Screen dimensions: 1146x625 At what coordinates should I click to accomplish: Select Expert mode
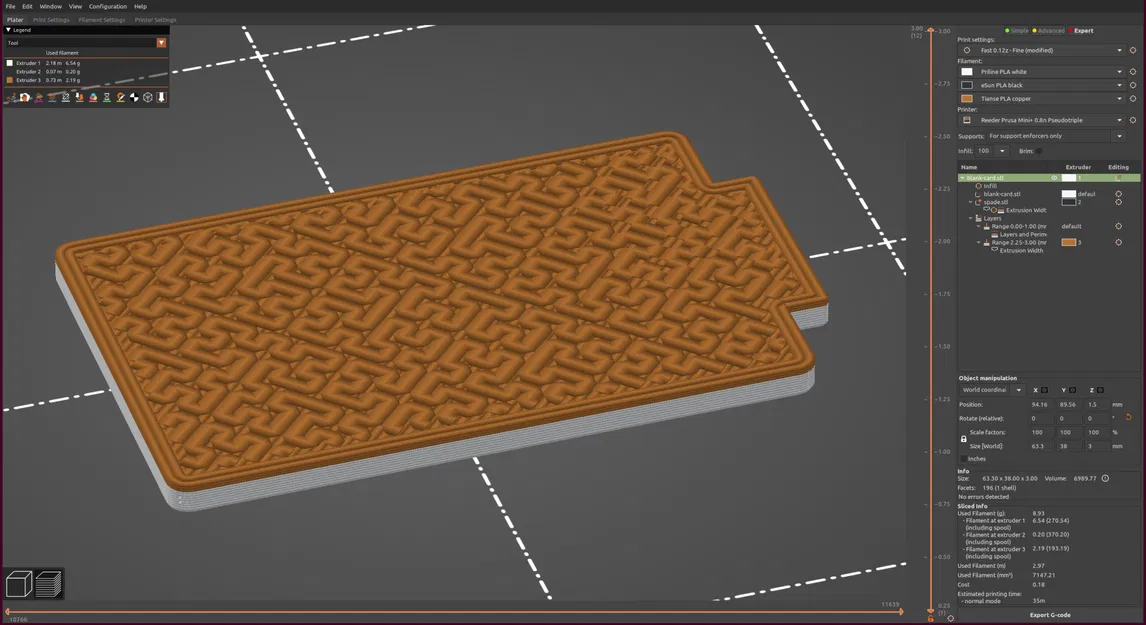(x=1081, y=31)
